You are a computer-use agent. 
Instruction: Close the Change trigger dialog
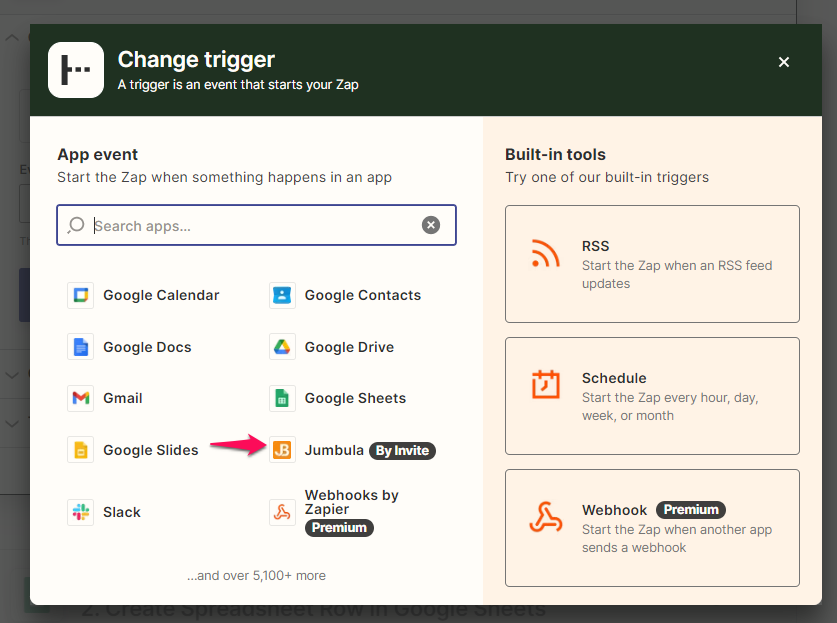[x=784, y=62]
